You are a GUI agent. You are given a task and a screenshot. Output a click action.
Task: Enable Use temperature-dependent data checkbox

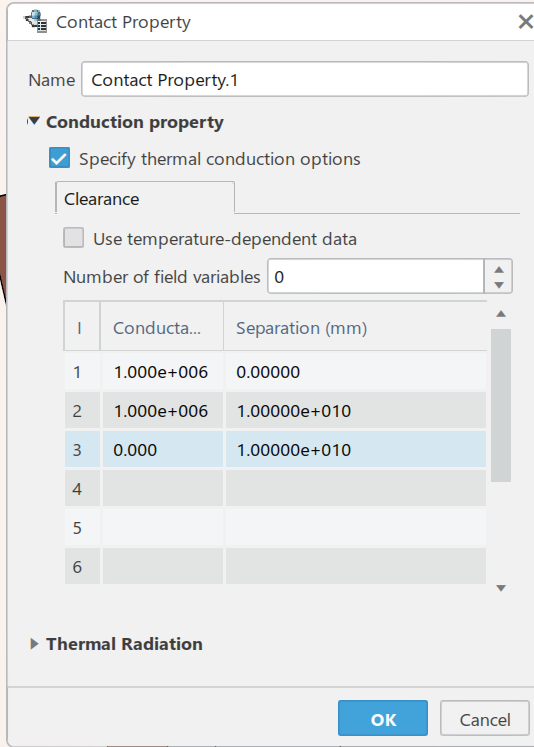tap(74, 238)
